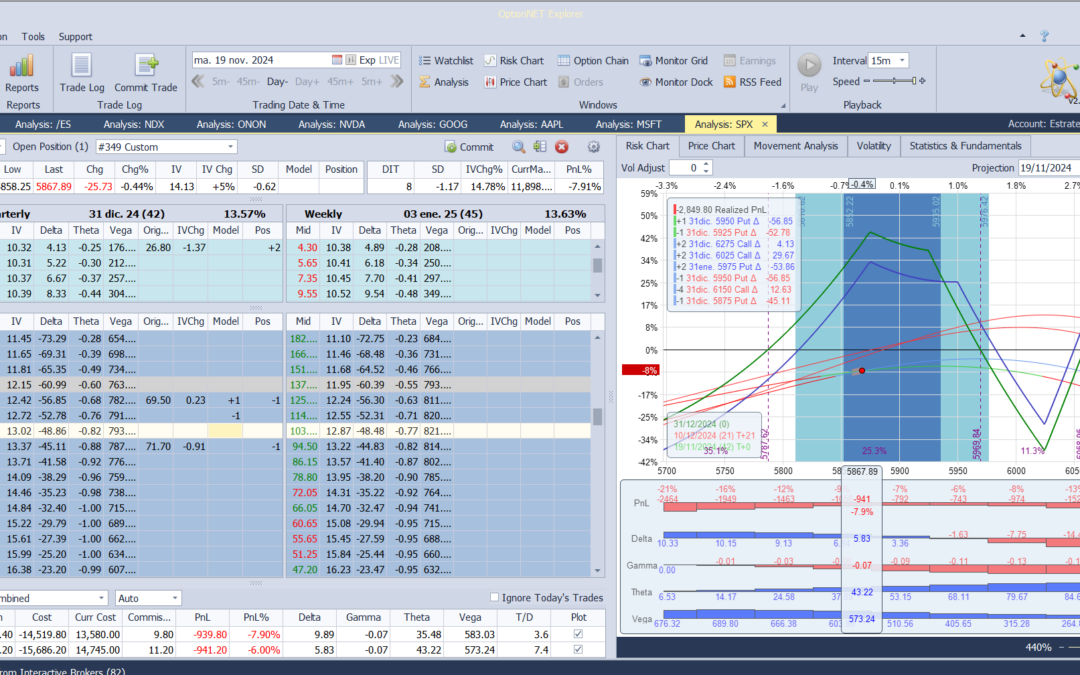Viewport: 1080px width, 675px height.
Task: Click the settings gear beside Commit
Action: (x=594, y=147)
